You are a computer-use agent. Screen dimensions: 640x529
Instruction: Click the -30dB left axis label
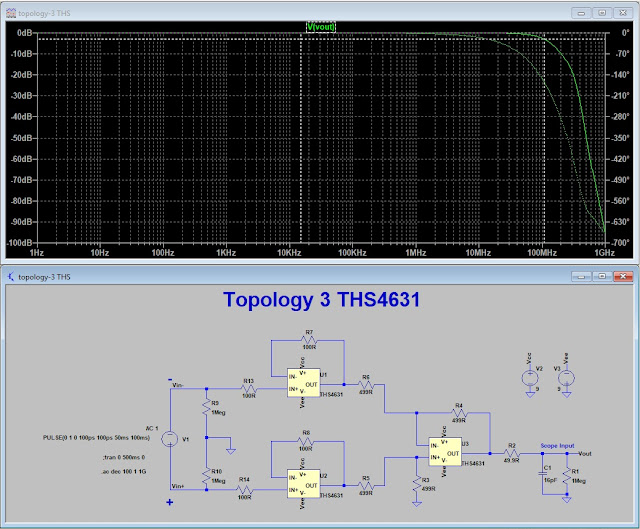[x=21, y=96]
